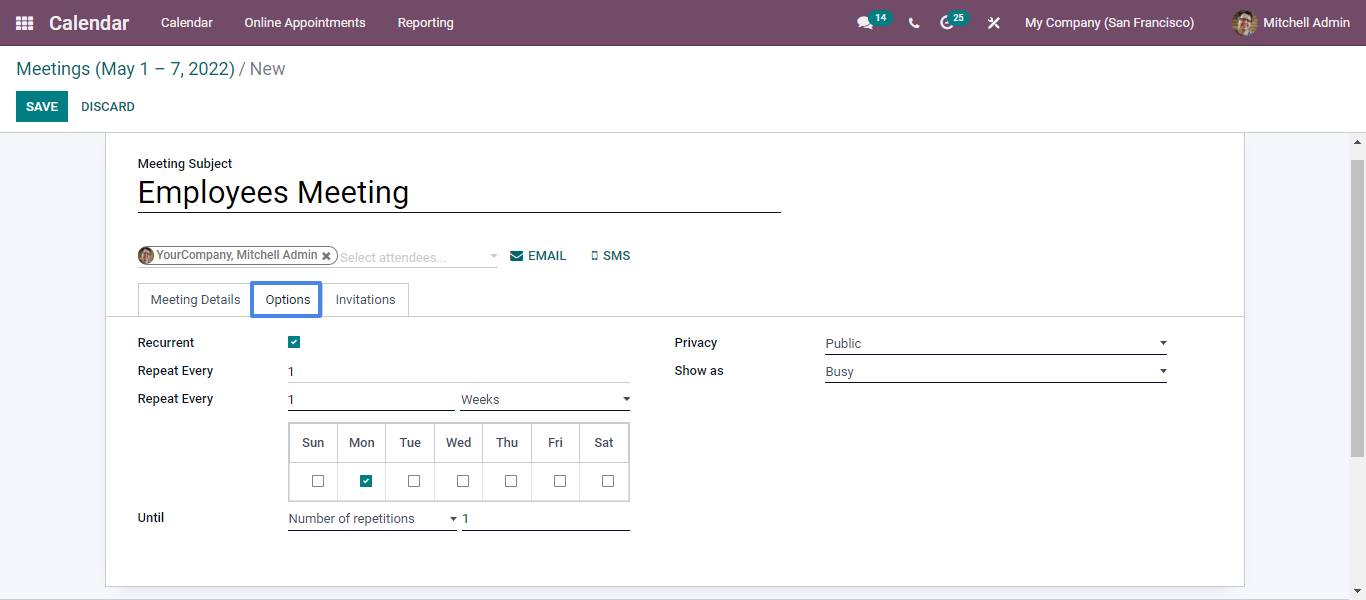The image size is (1366, 600).
Task: Click the Calendar app title
Action: coord(89,23)
